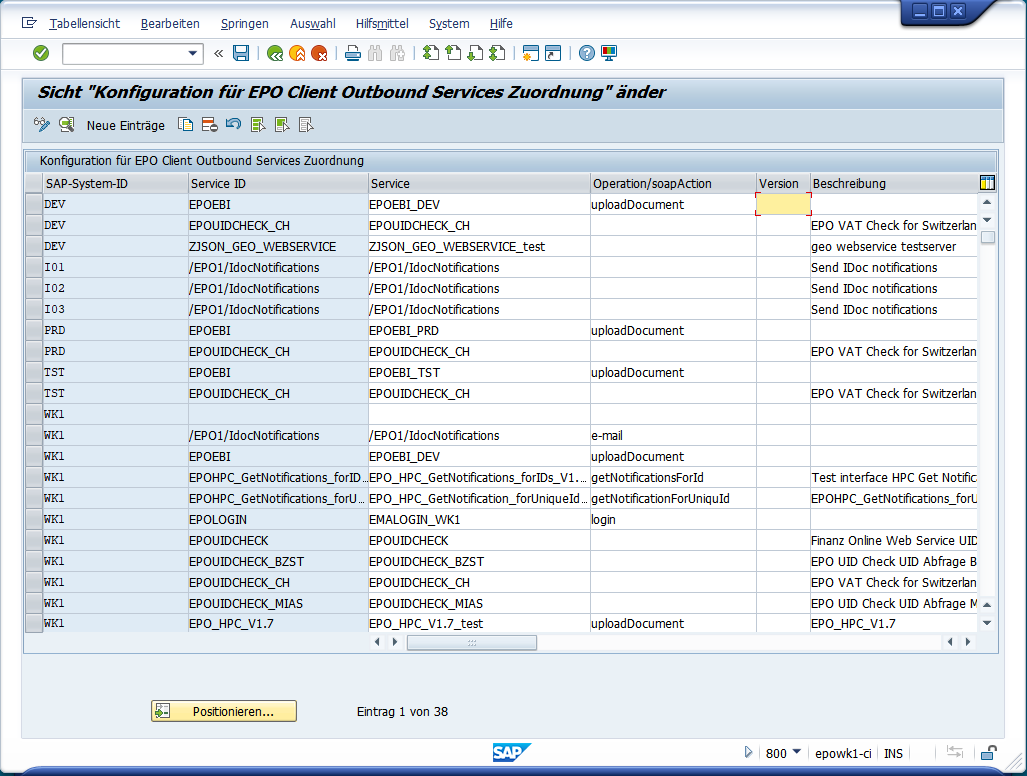1027x776 pixels.
Task: Click the getNotificationsForId operation cell
Action: (673, 477)
